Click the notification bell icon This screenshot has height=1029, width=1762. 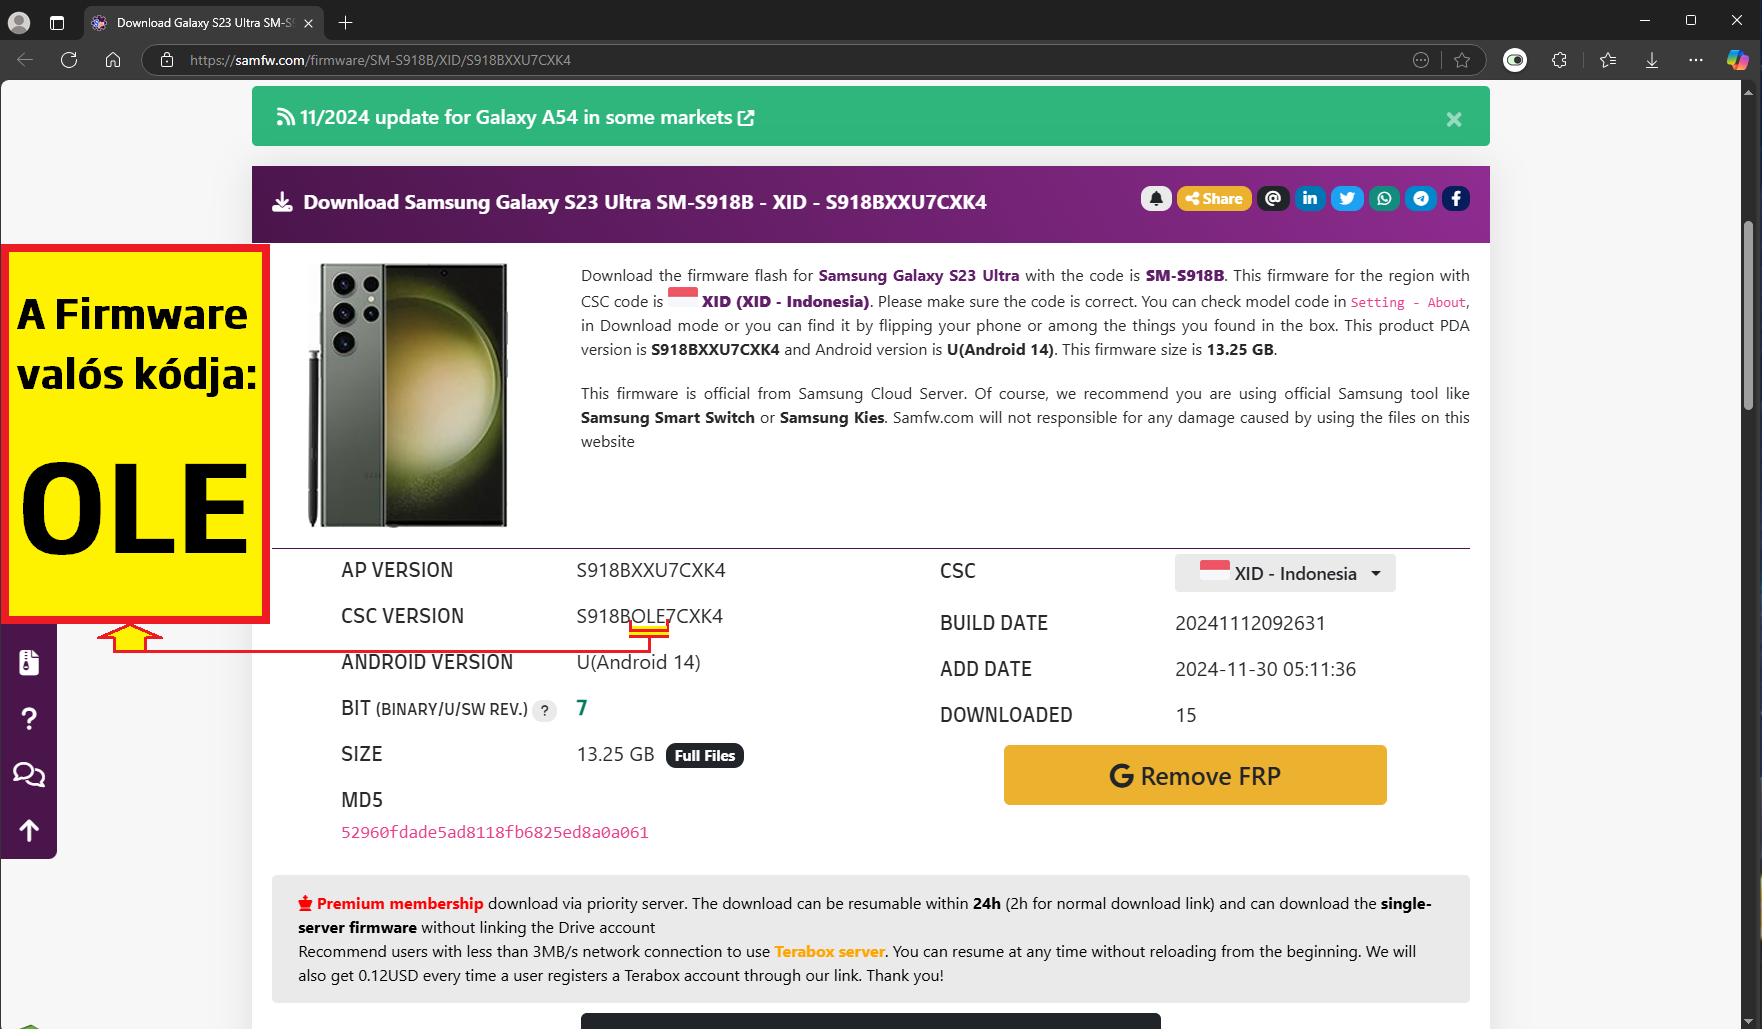(1156, 198)
